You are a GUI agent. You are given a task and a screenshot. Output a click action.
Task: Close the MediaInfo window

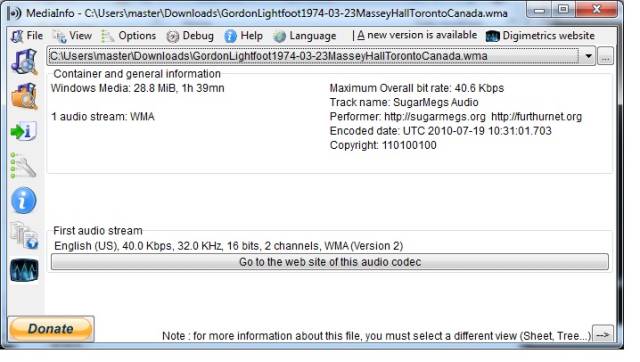pos(596,10)
